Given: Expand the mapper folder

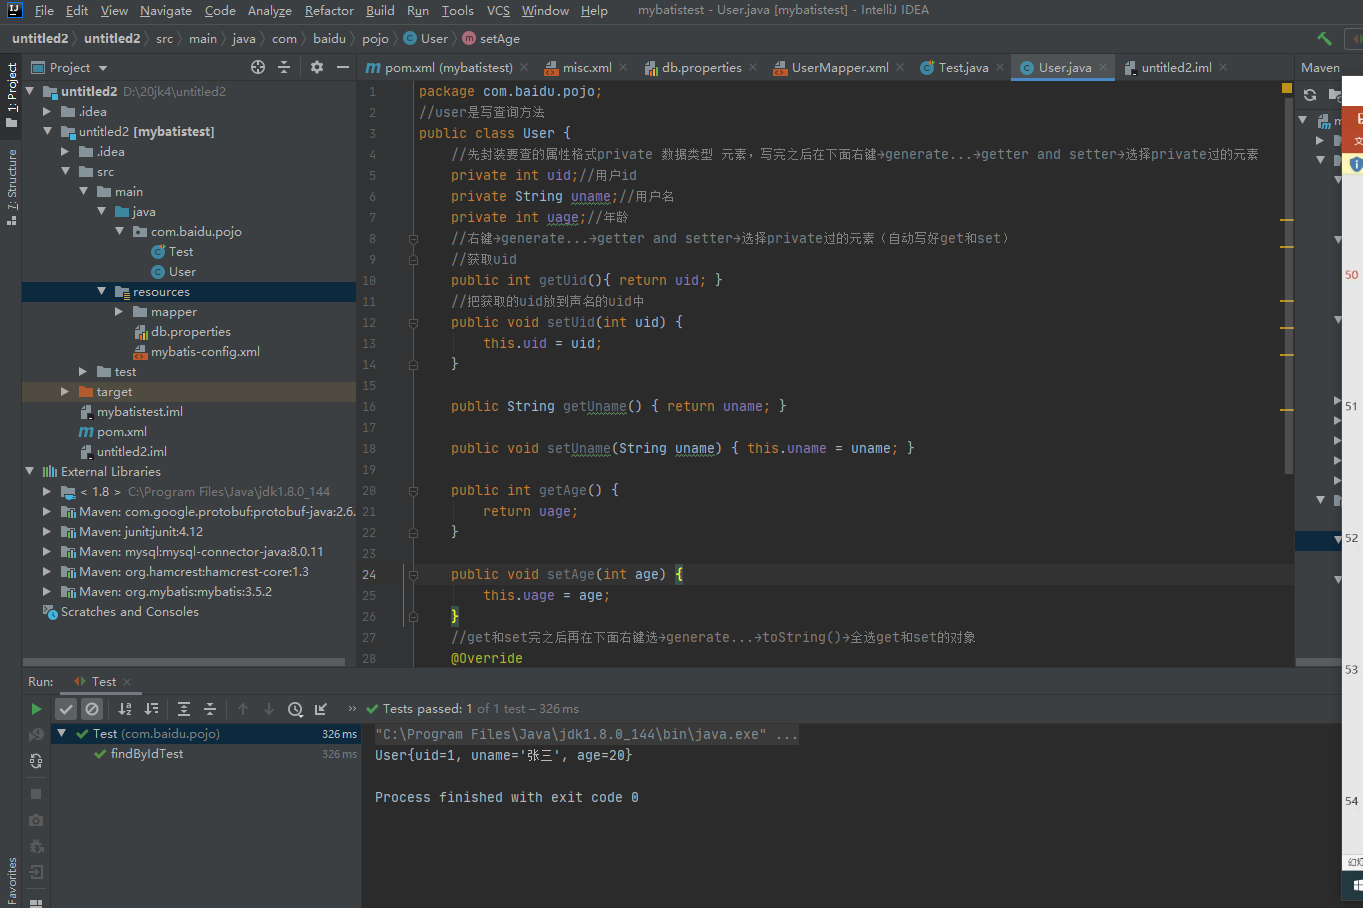Looking at the screenshot, I should (x=119, y=312).
